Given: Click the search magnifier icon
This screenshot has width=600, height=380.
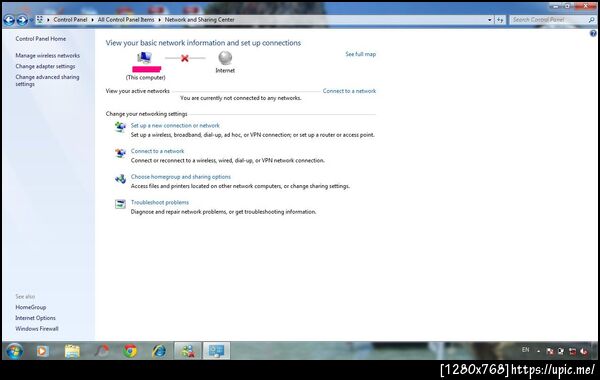Looking at the screenshot, I should tap(591, 20).
